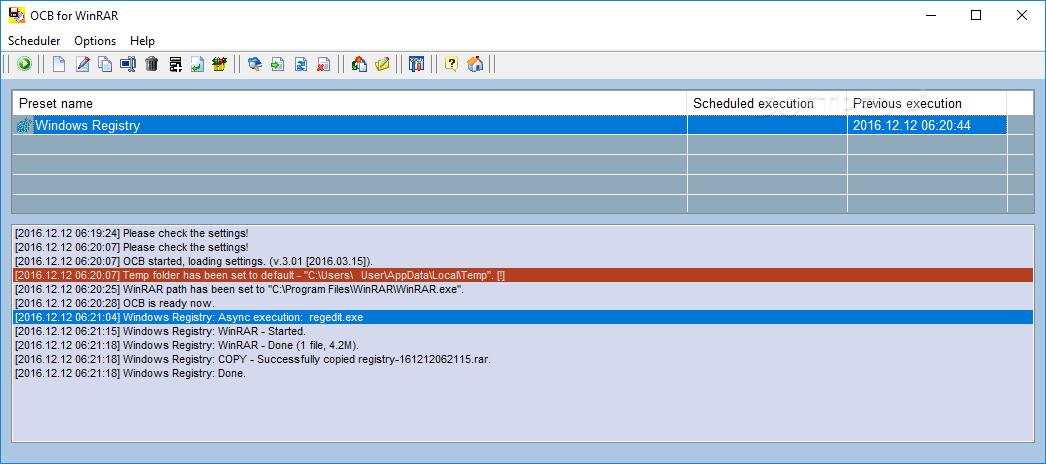This screenshot has width=1046, height=464.
Task: Click the yellow crayon box icon
Action: 220,64
